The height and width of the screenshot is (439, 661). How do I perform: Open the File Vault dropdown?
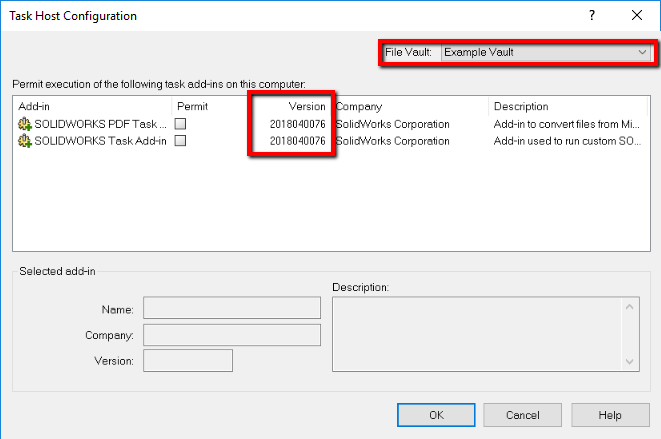(x=546, y=52)
